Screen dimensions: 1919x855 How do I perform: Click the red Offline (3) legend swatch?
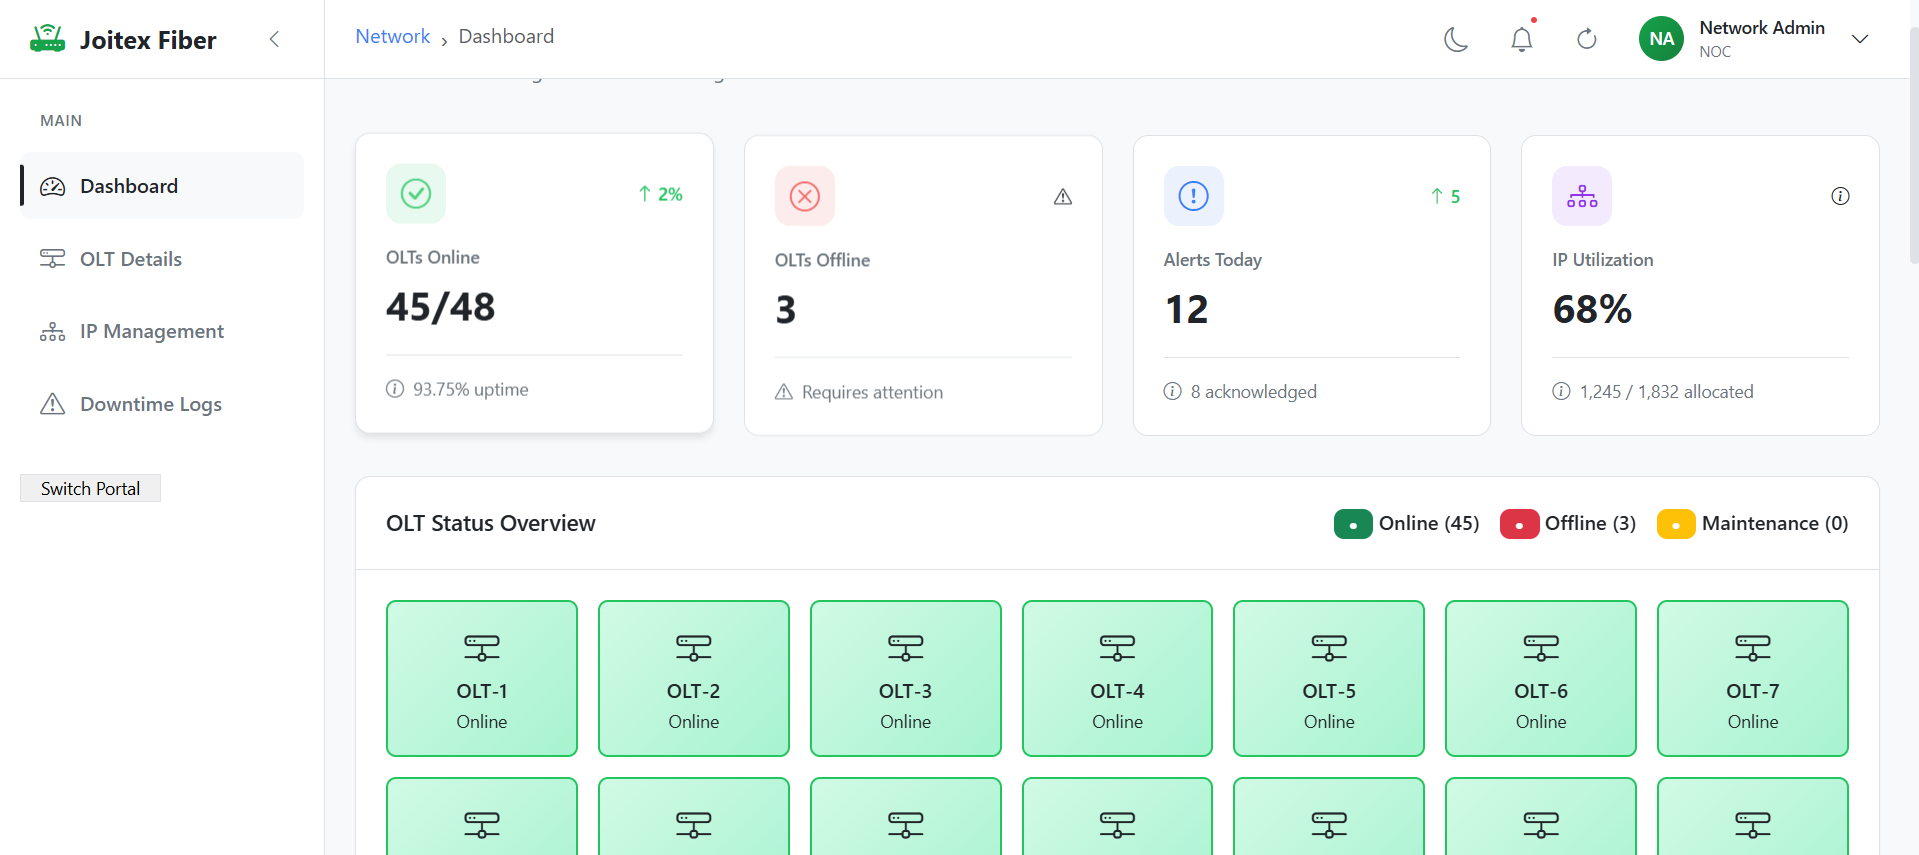point(1519,524)
